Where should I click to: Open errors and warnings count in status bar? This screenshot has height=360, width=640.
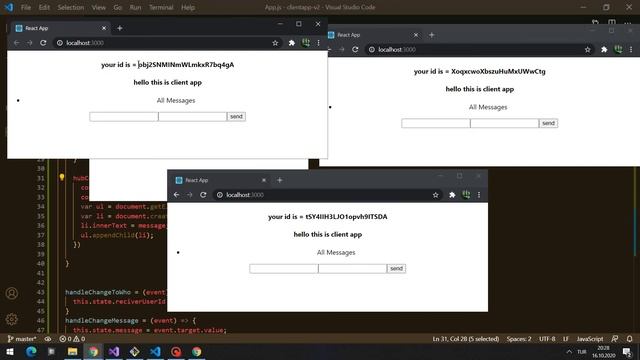(72, 339)
